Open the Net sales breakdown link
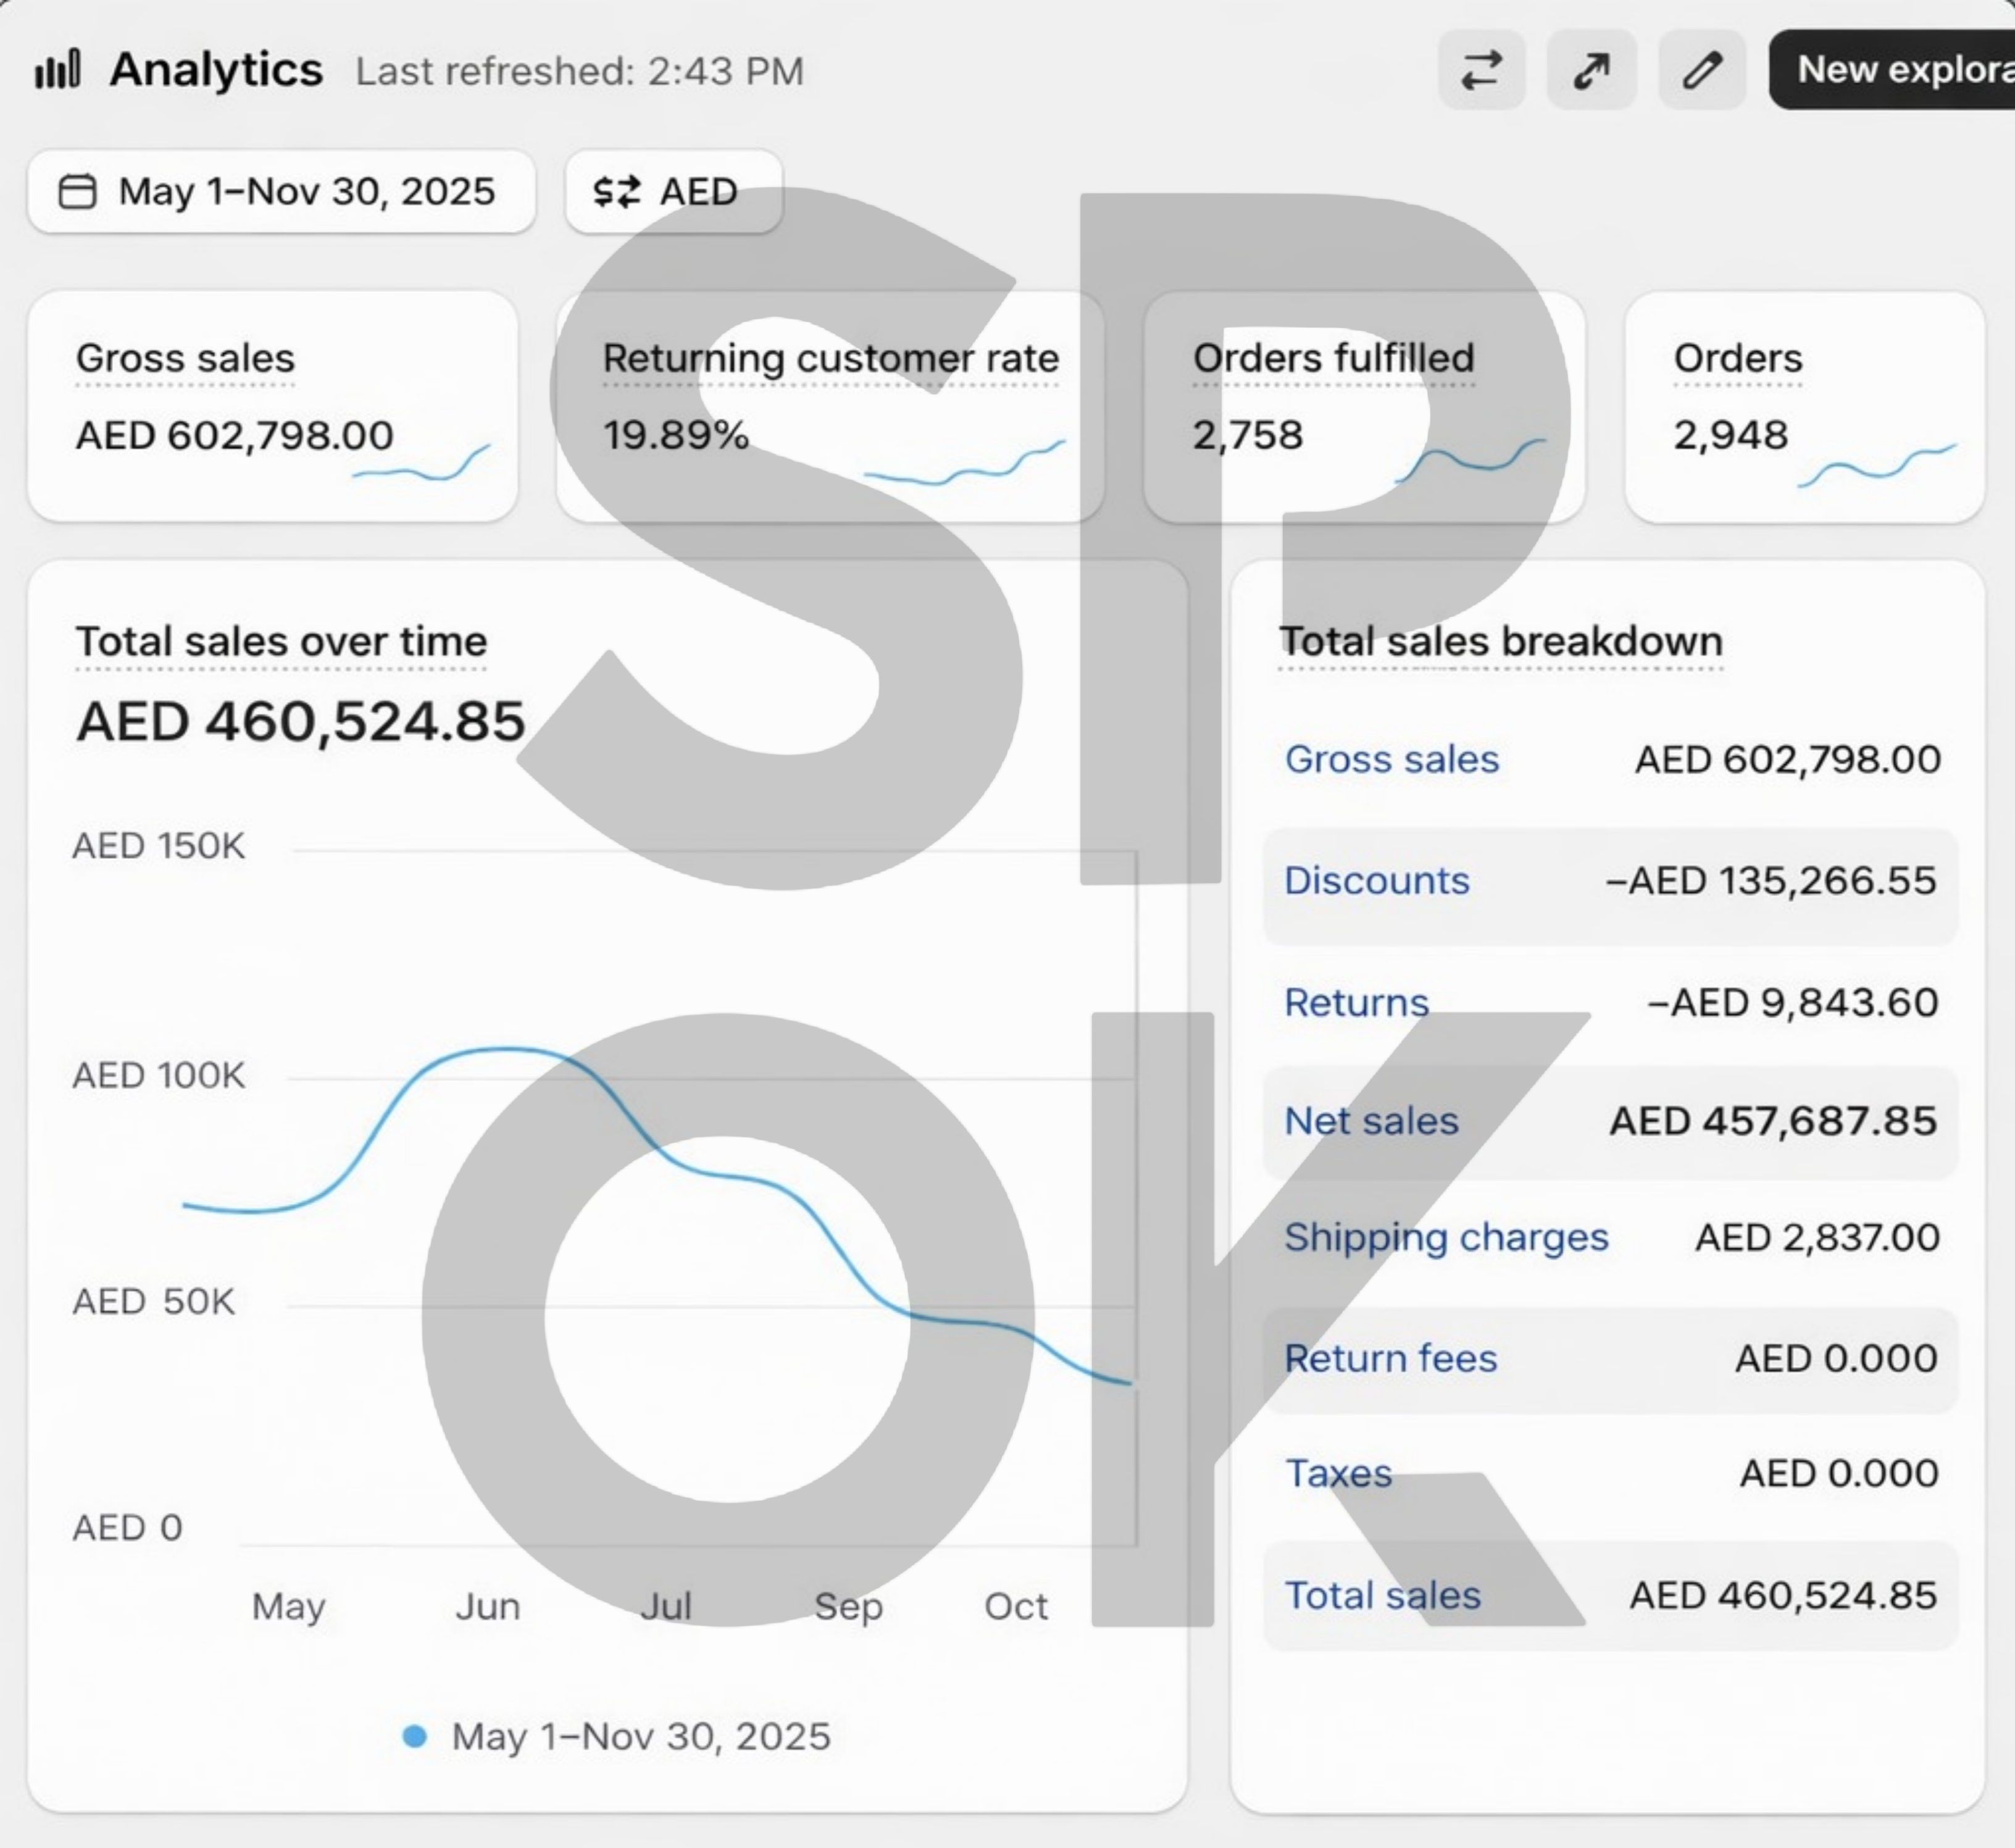Image resolution: width=2015 pixels, height=1848 pixels. pos(1371,1121)
